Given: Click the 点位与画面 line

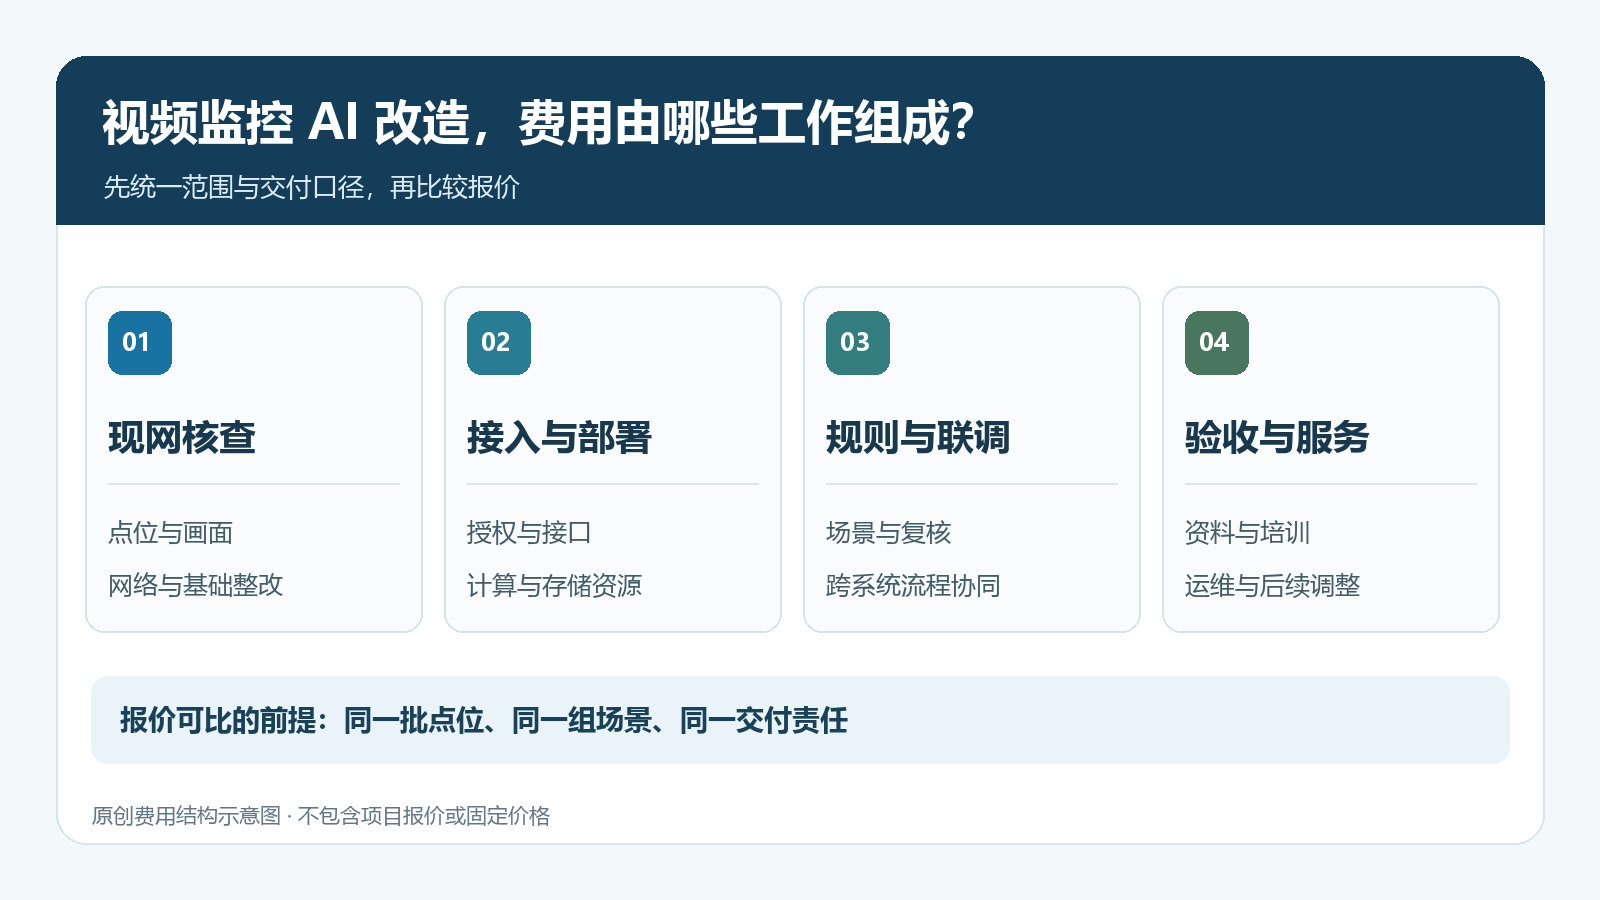Looking at the screenshot, I should 171,533.
